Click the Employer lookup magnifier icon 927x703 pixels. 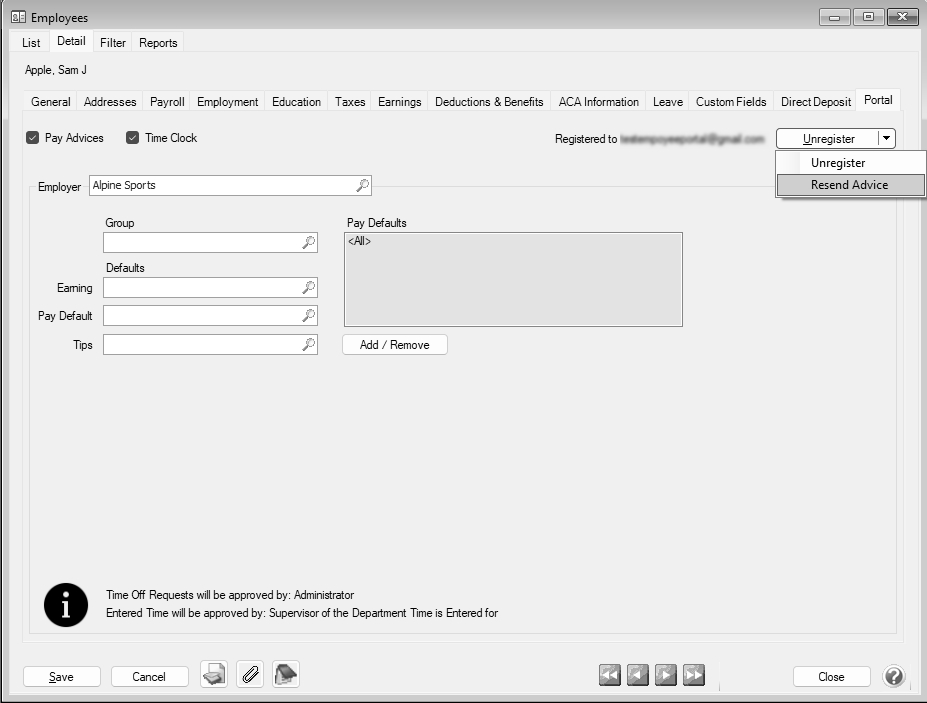point(362,185)
